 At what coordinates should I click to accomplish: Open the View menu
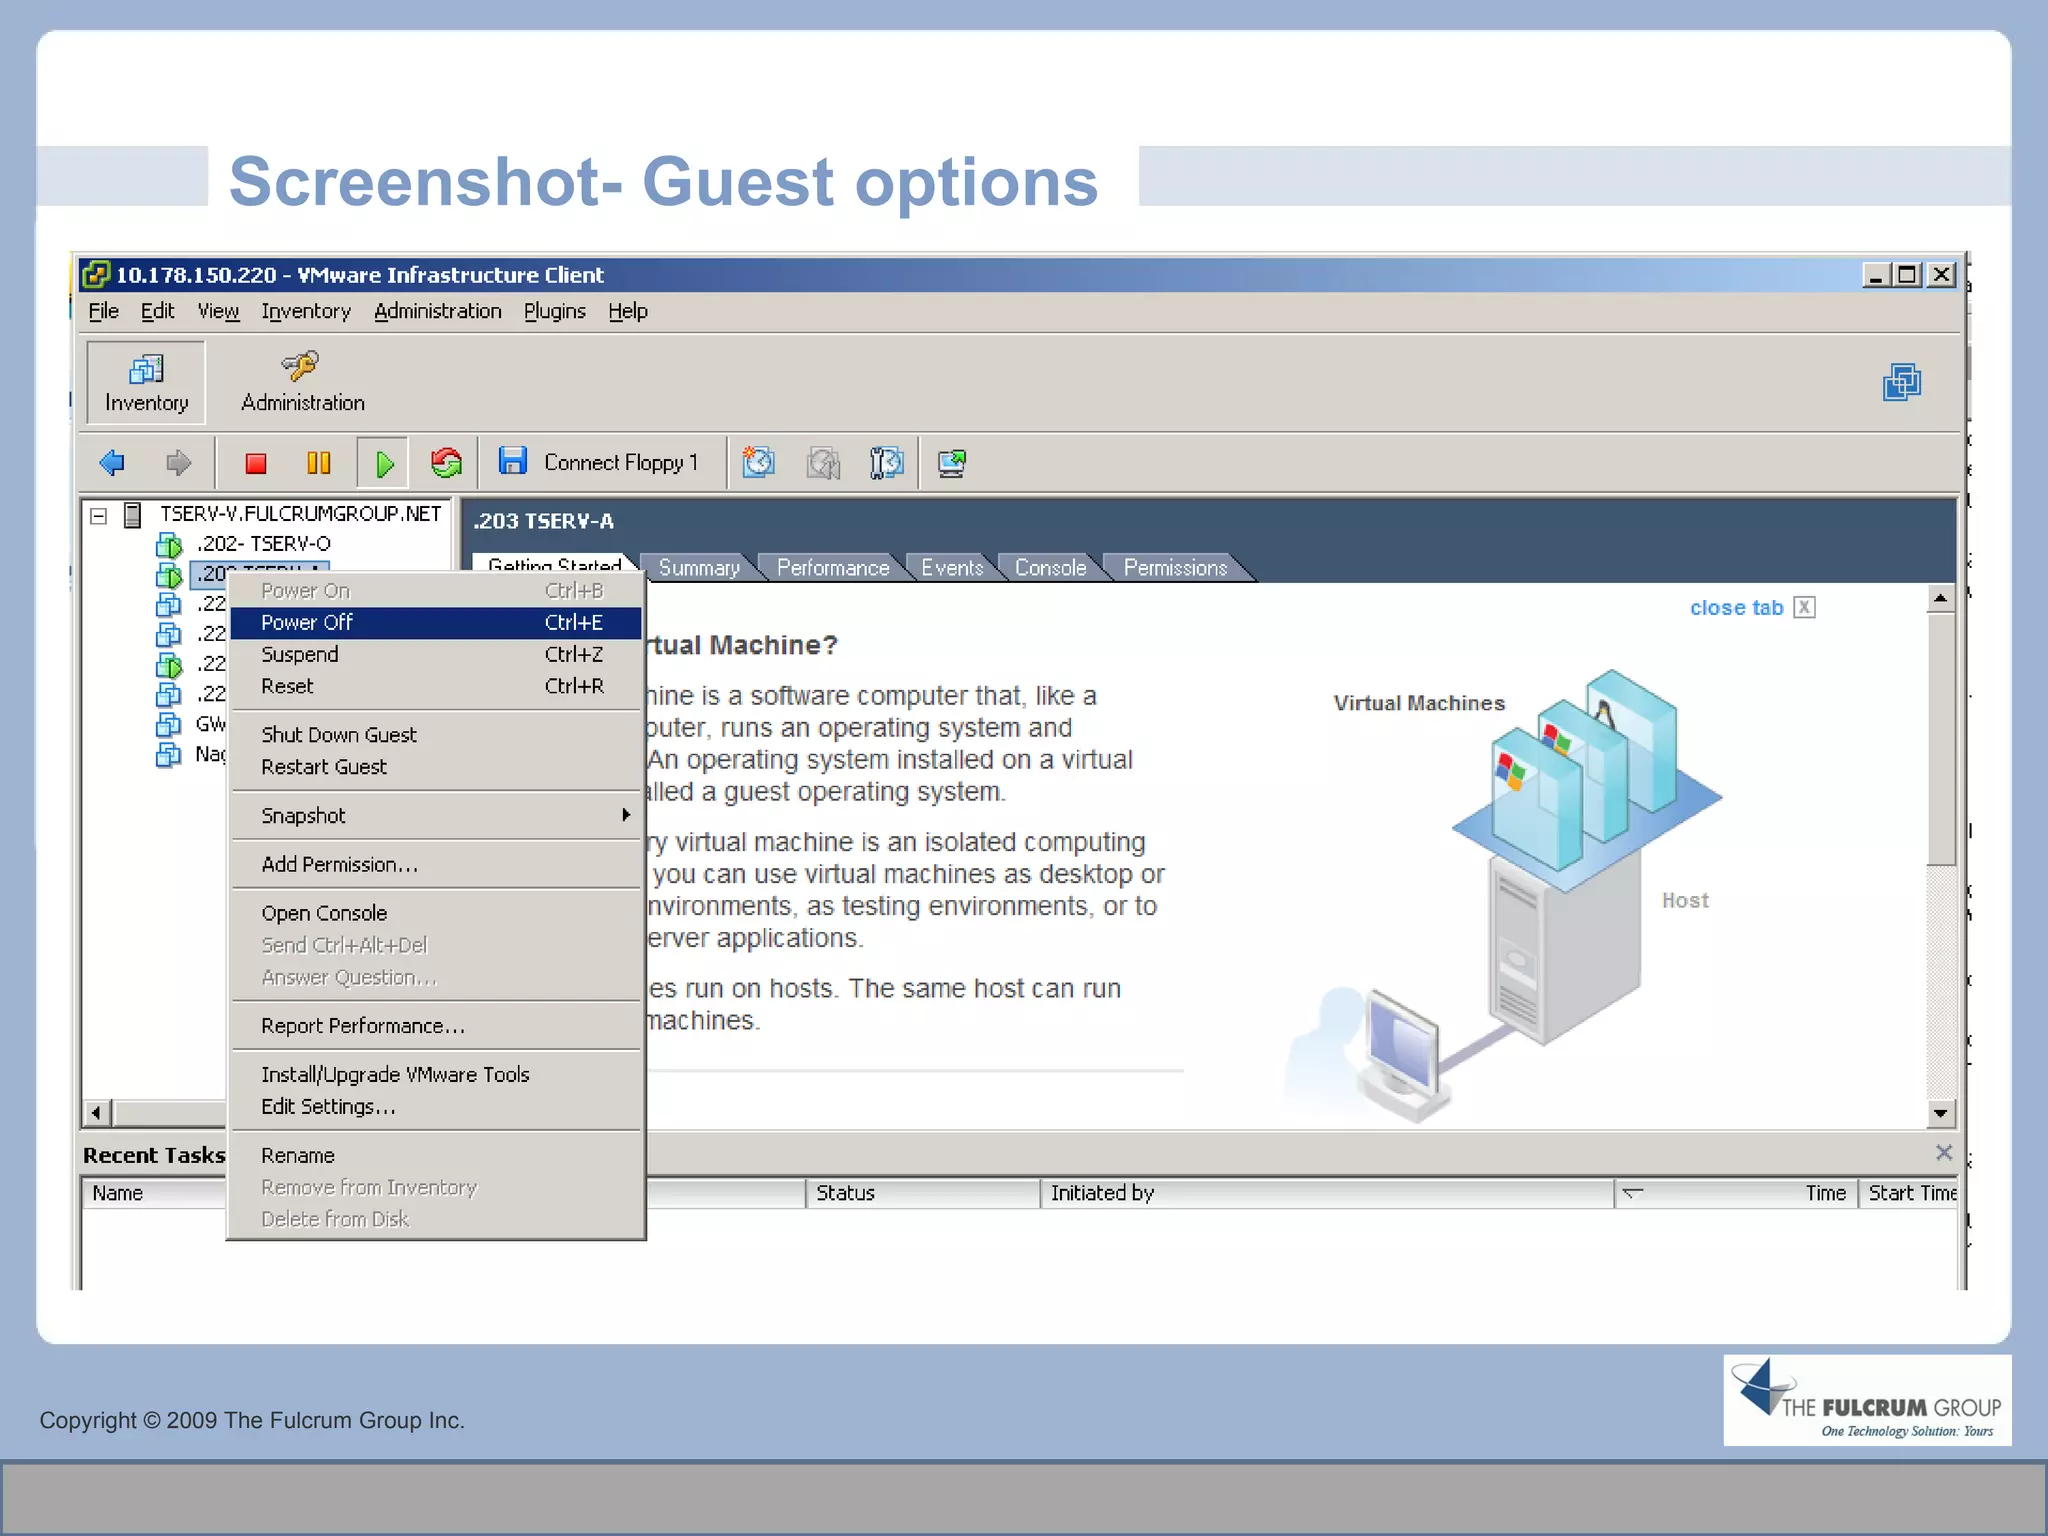pyautogui.click(x=218, y=311)
